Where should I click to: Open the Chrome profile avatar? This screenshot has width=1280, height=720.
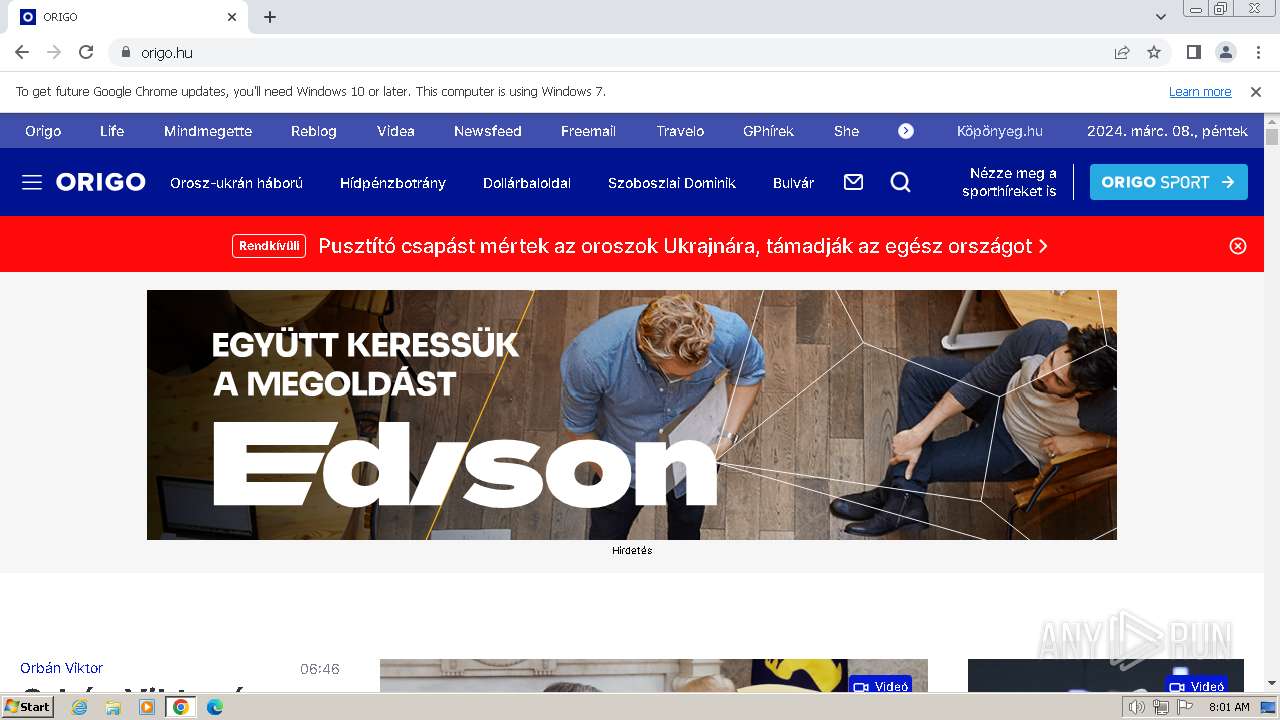coord(1225,52)
